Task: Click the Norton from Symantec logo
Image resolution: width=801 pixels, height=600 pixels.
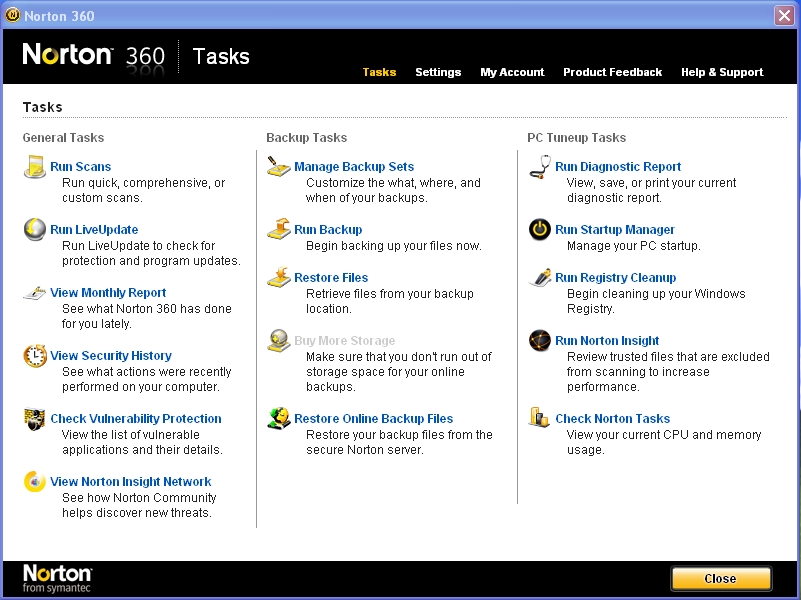Action: pyautogui.click(x=57, y=579)
